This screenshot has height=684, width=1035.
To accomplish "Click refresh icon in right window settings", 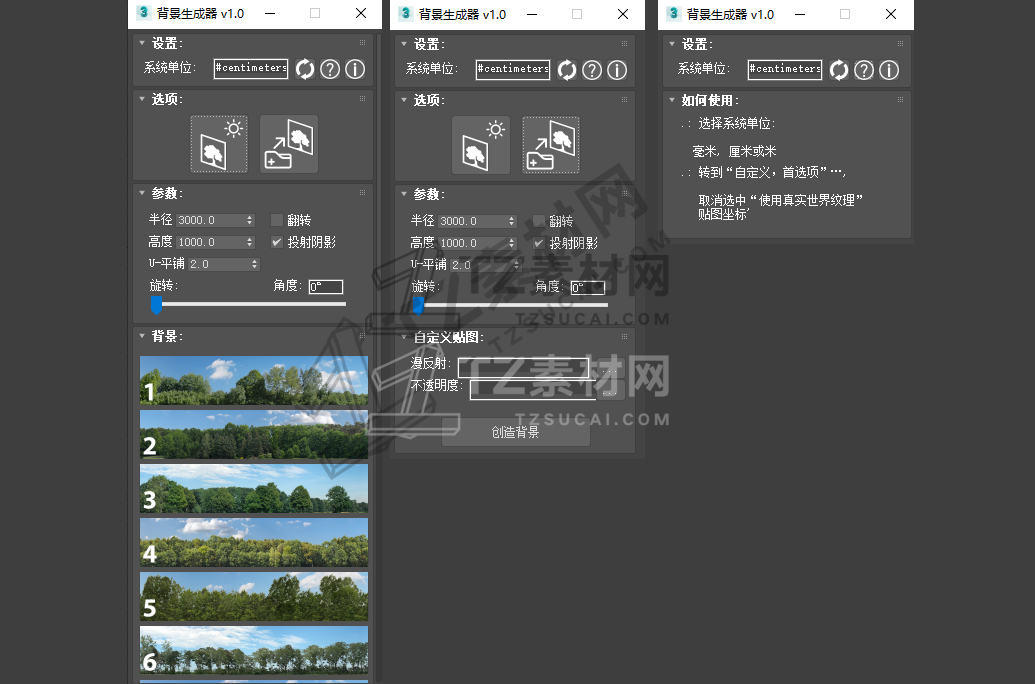I will [x=839, y=70].
